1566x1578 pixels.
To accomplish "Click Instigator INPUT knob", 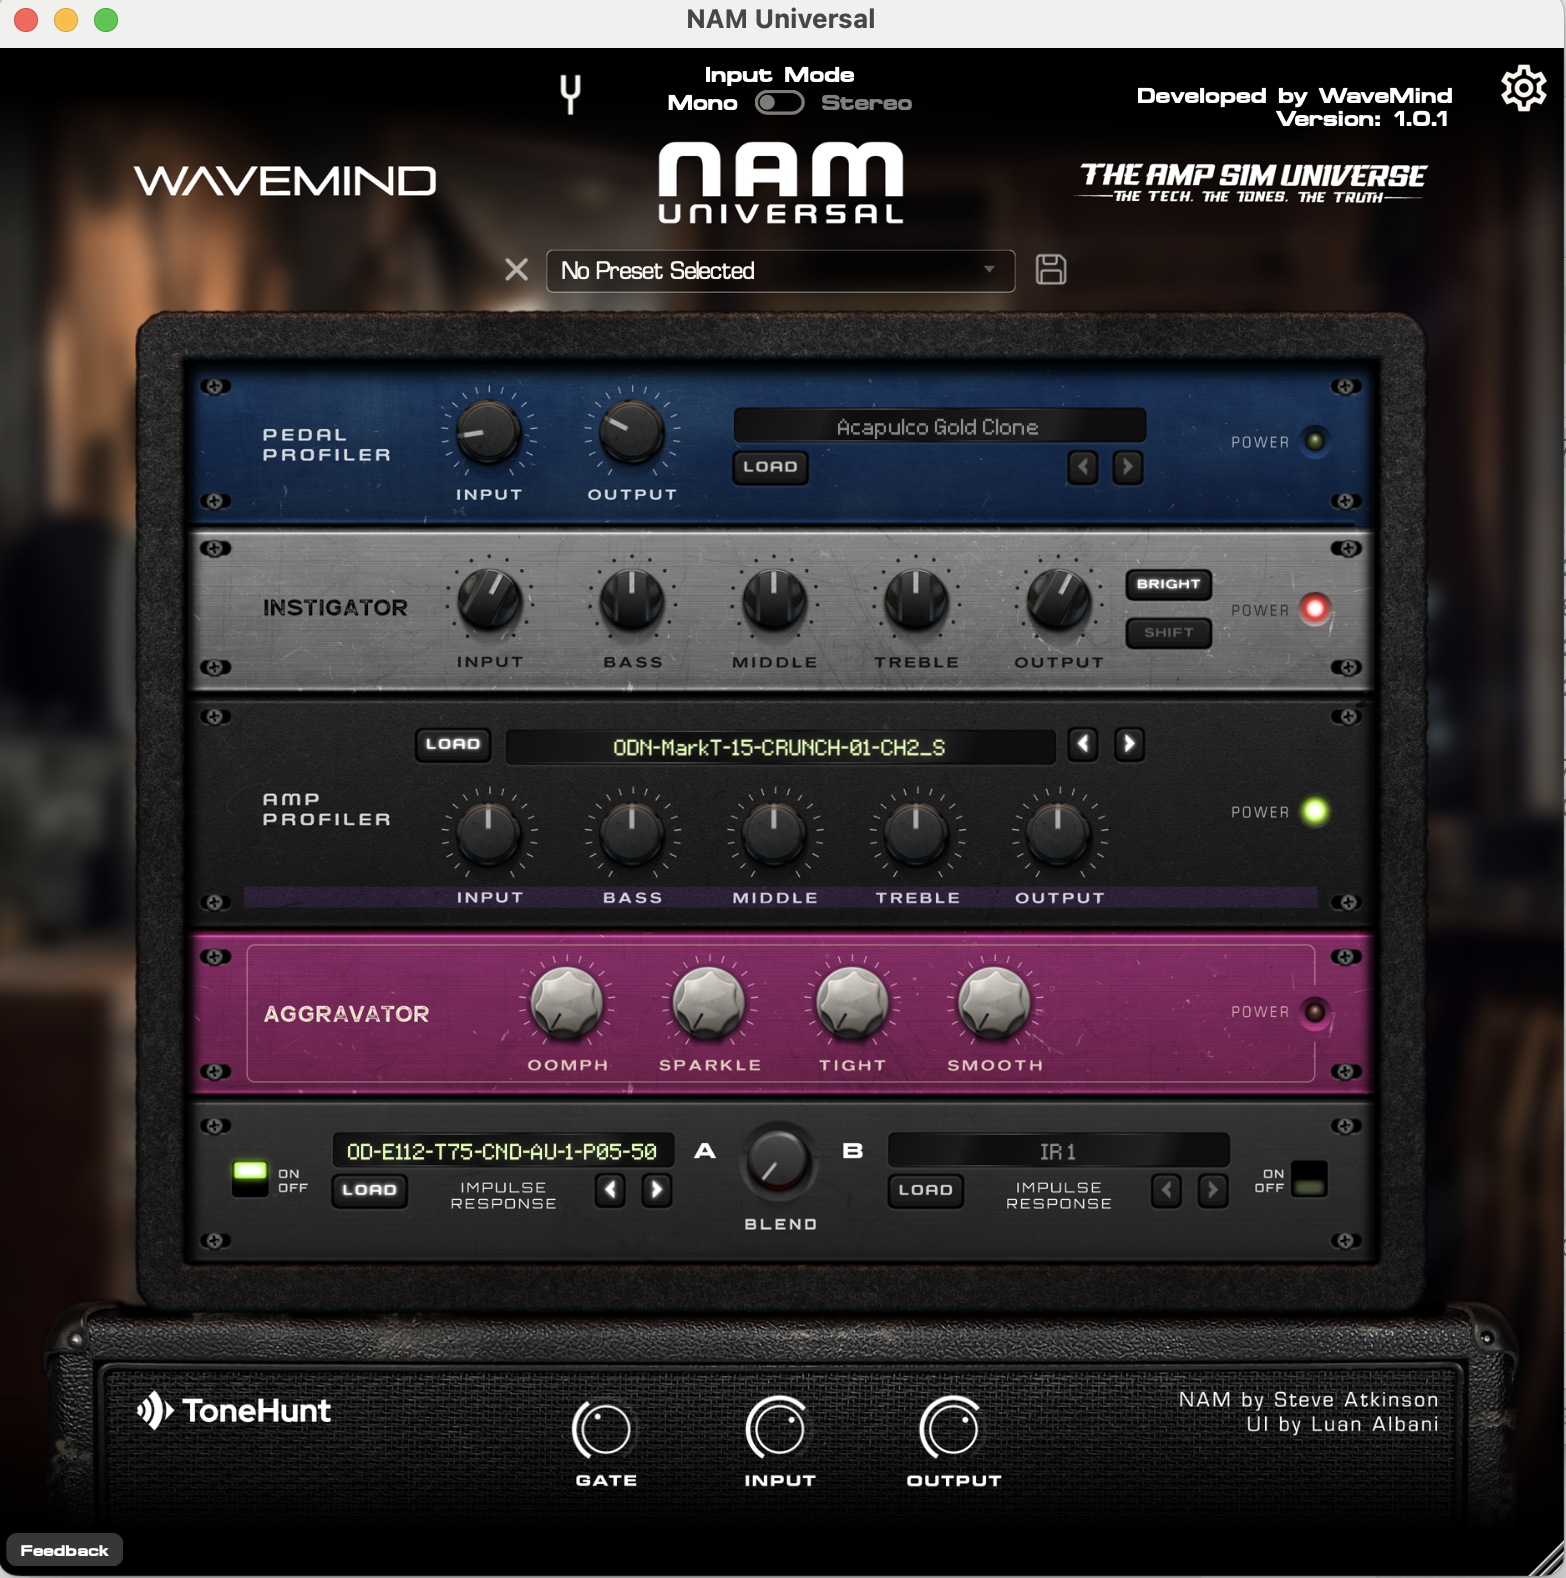I will click(x=489, y=600).
